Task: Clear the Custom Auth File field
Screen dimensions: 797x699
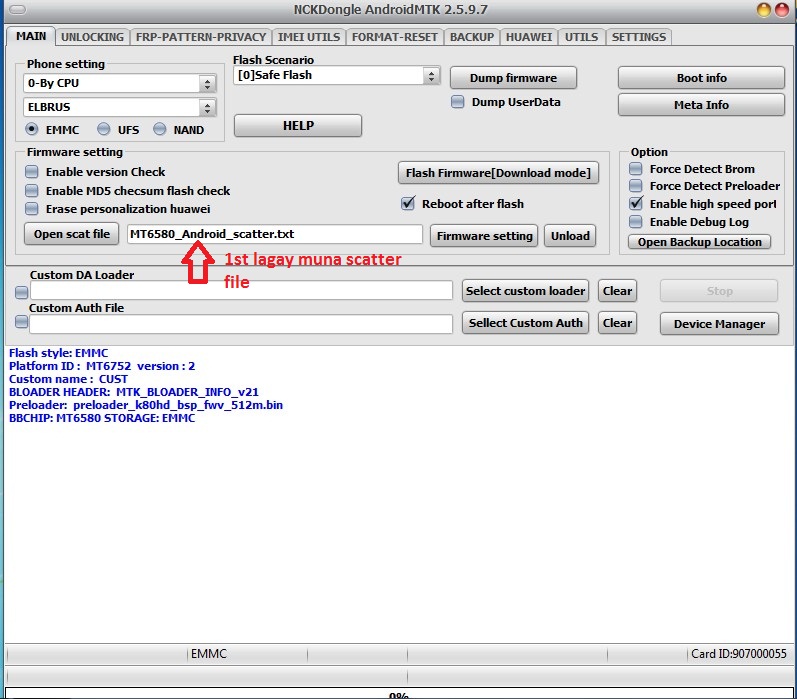Action: coord(618,323)
